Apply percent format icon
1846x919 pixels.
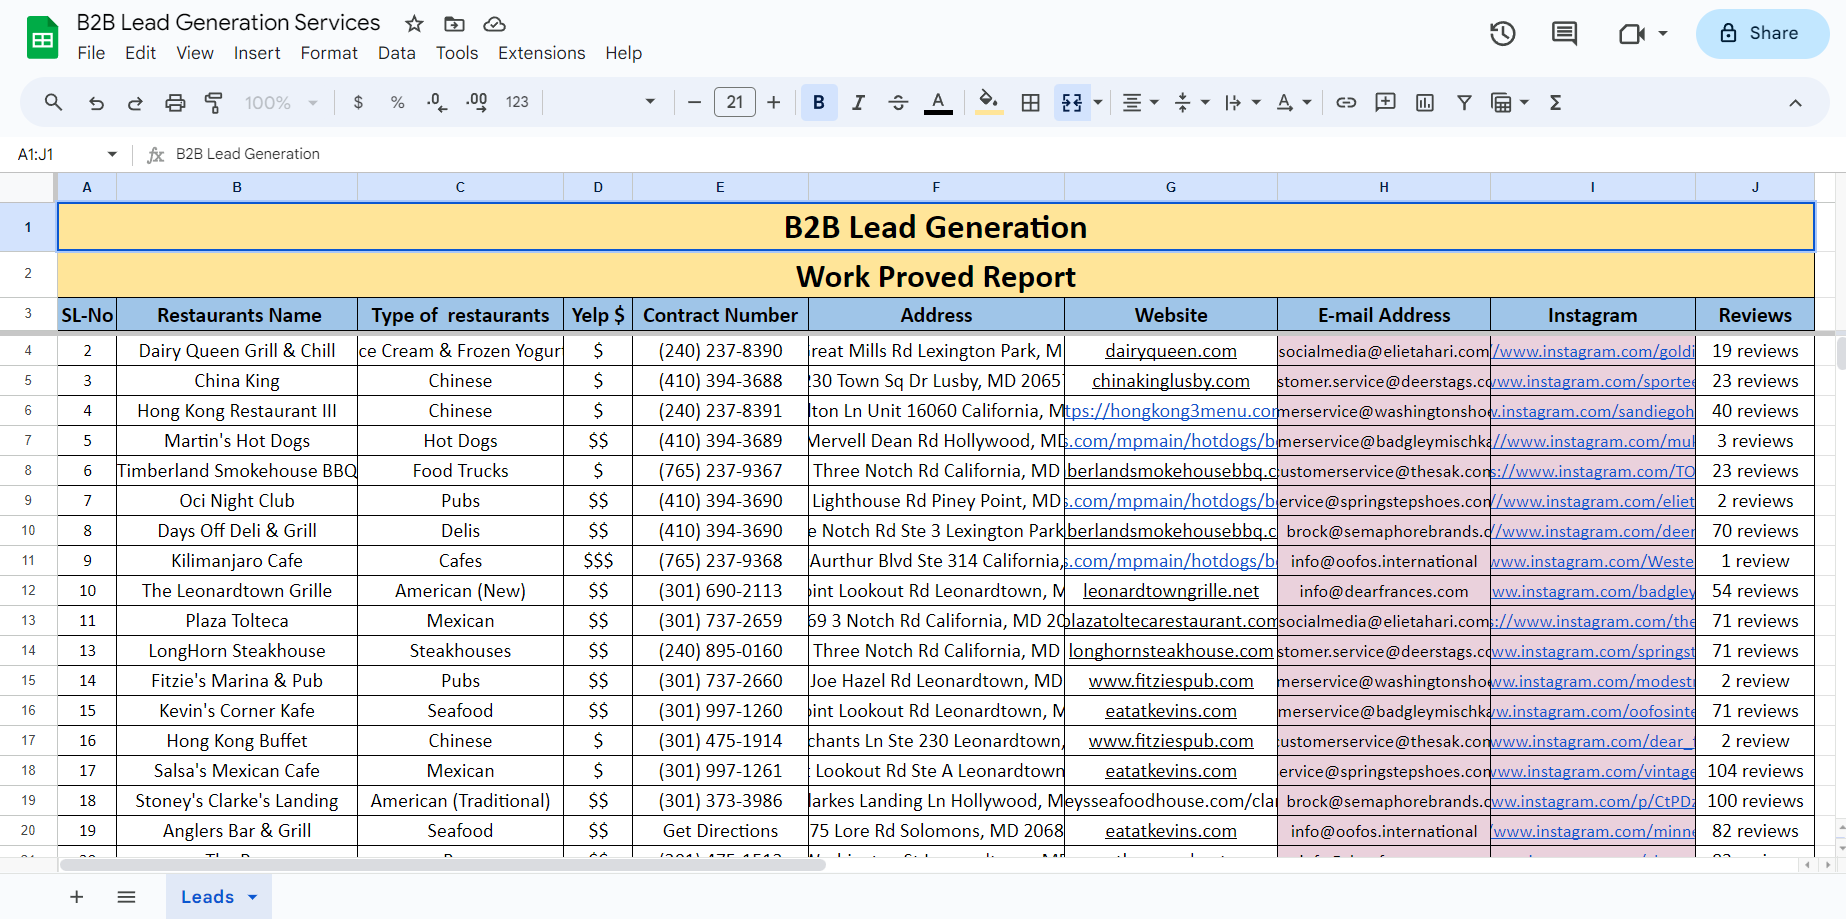[397, 102]
